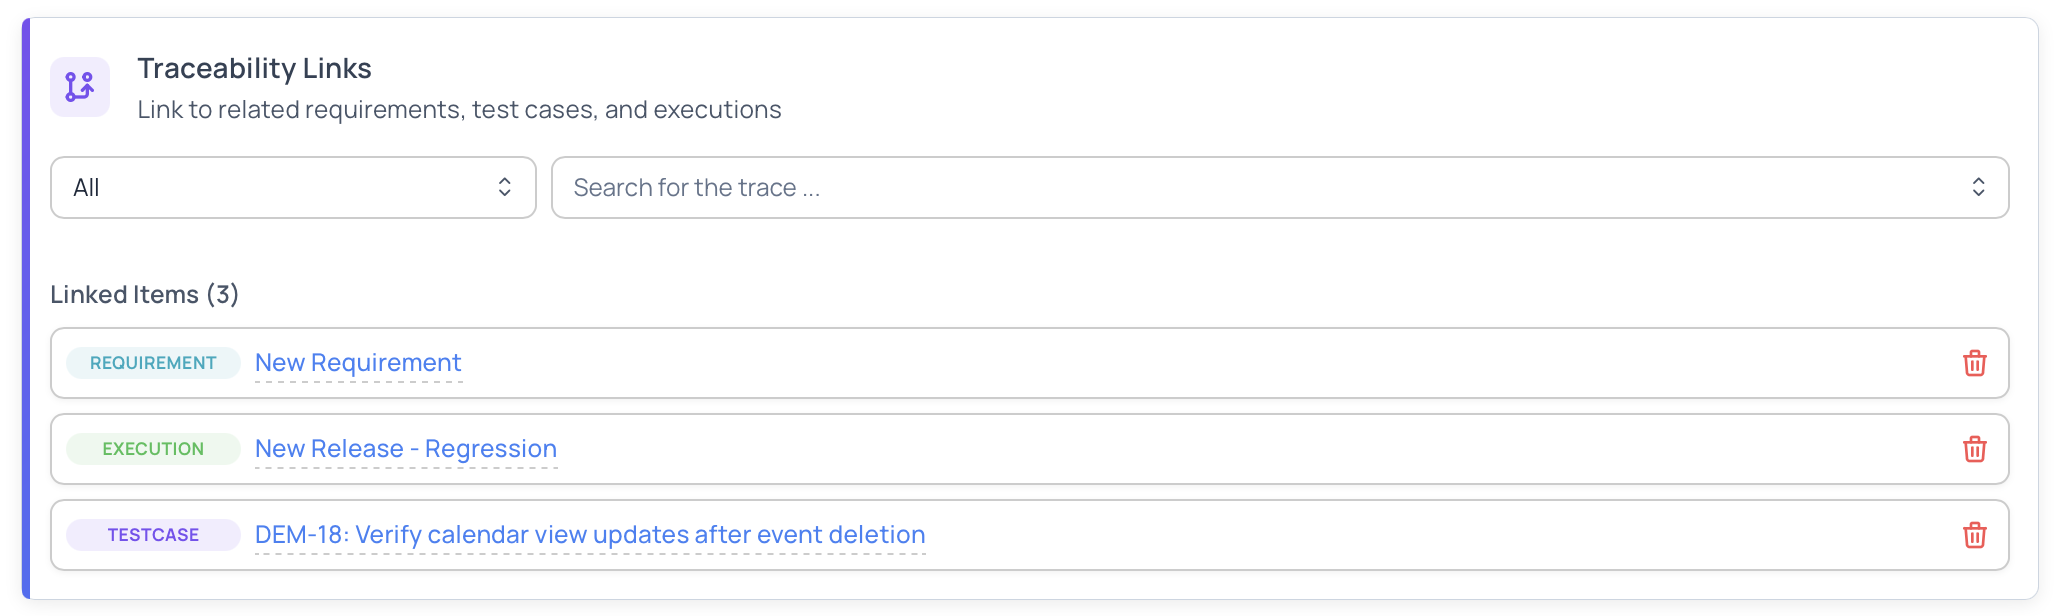2058x616 pixels.
Task: Delete the DEM-18 testcase link
Action: (x=1975, y=535)
